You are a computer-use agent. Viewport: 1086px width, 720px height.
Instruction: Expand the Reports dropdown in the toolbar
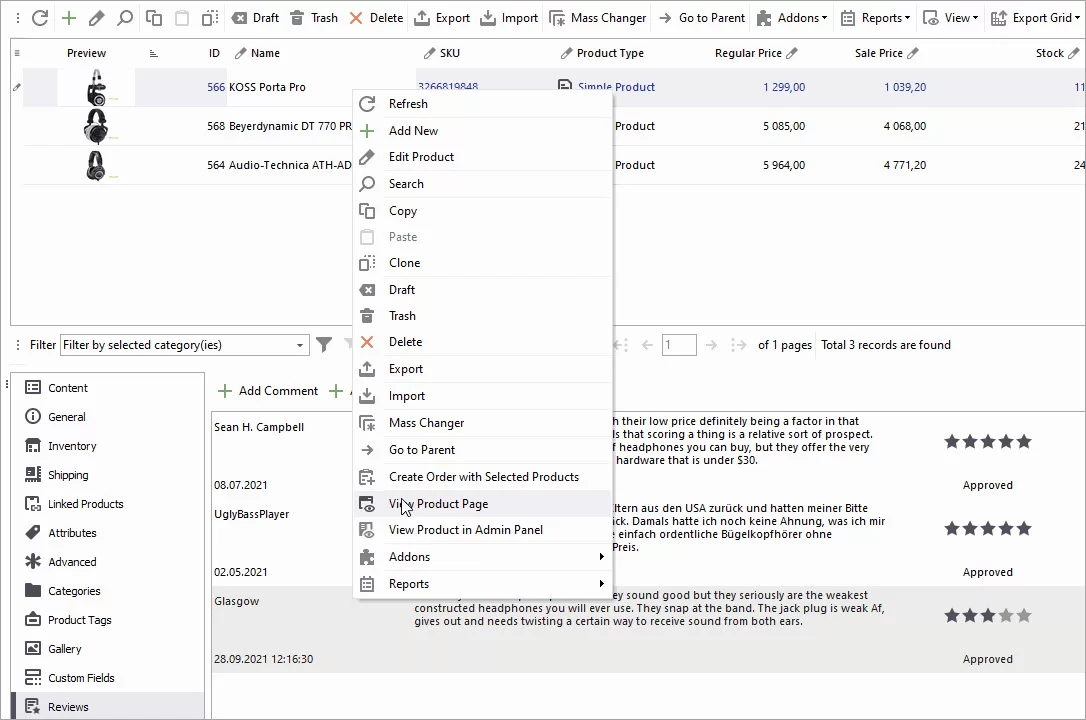pos(875,18)
